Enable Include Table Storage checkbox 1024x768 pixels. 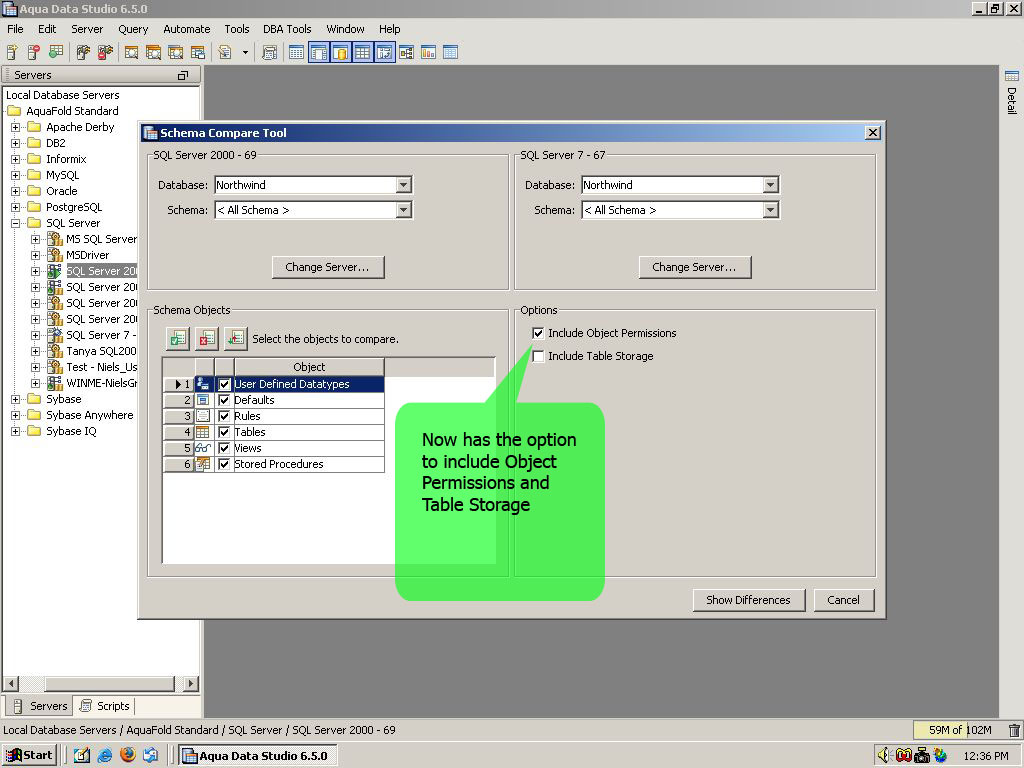538,356
